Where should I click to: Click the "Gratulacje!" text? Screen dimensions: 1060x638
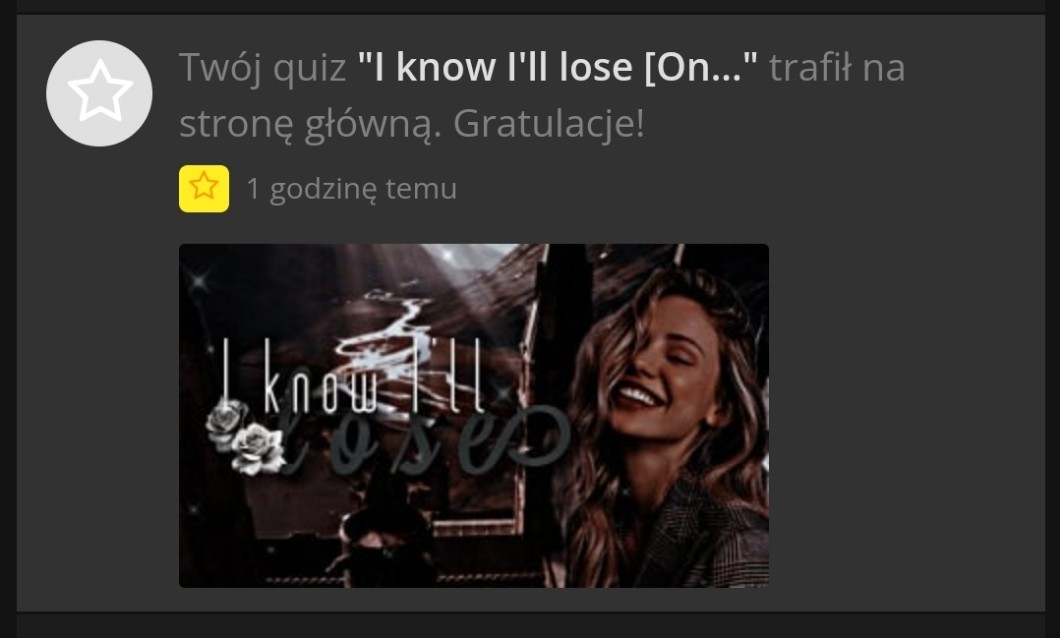[x=548, y=124]
